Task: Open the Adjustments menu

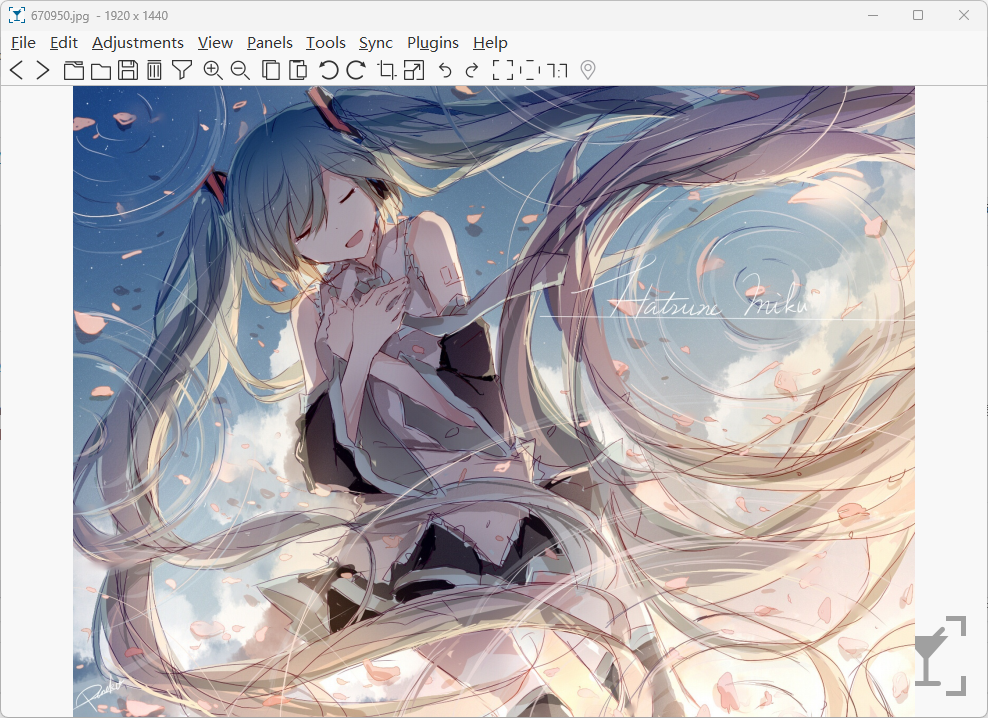Action: click(138, 43)
